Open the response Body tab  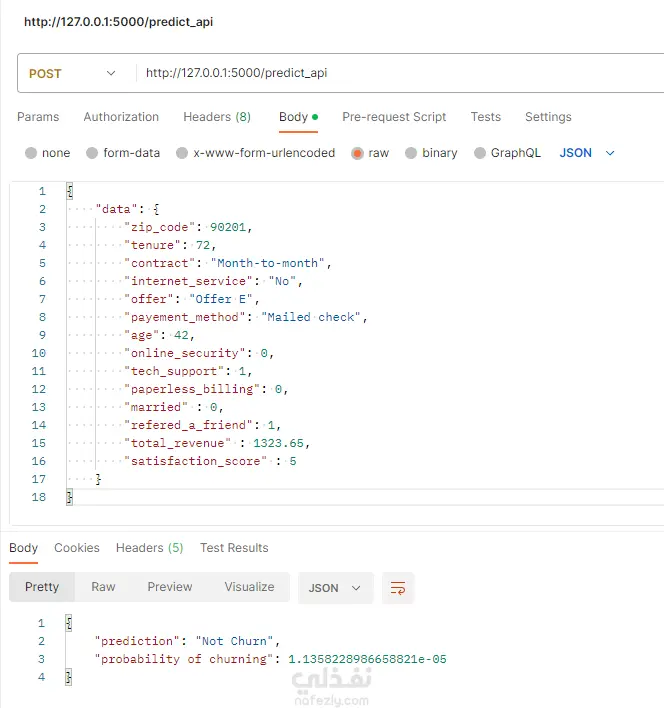(x=23, y=548)
